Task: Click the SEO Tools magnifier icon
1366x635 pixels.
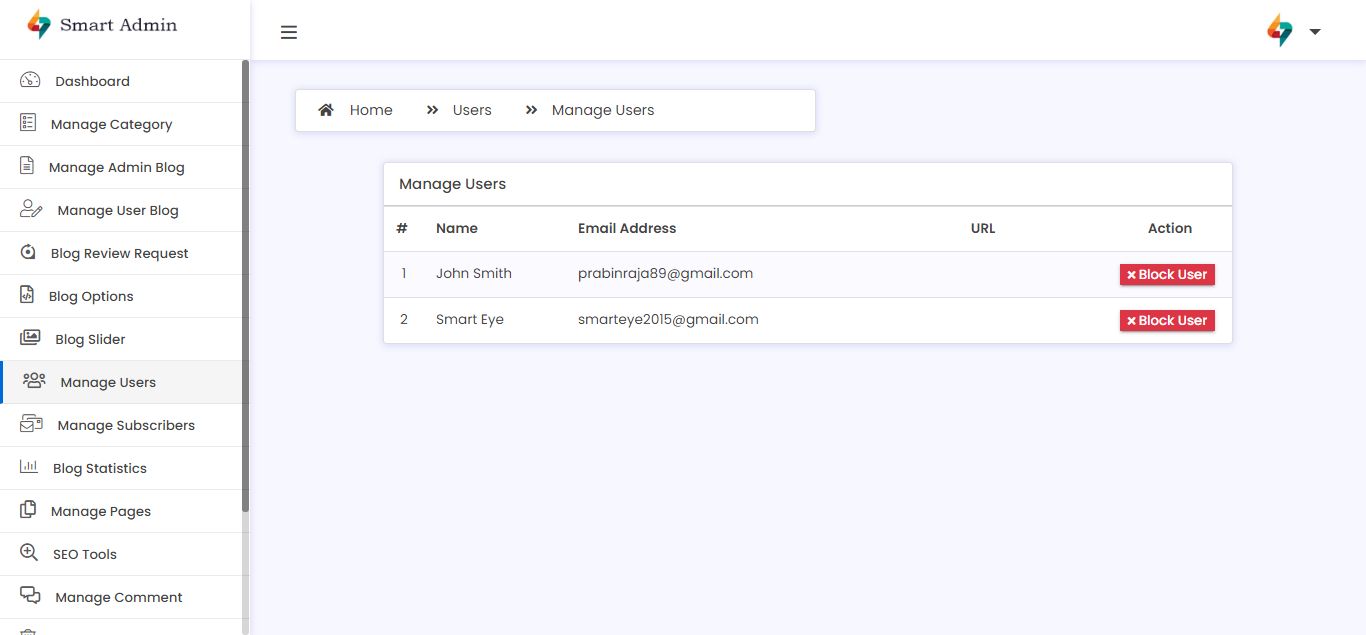Action: 29,553
